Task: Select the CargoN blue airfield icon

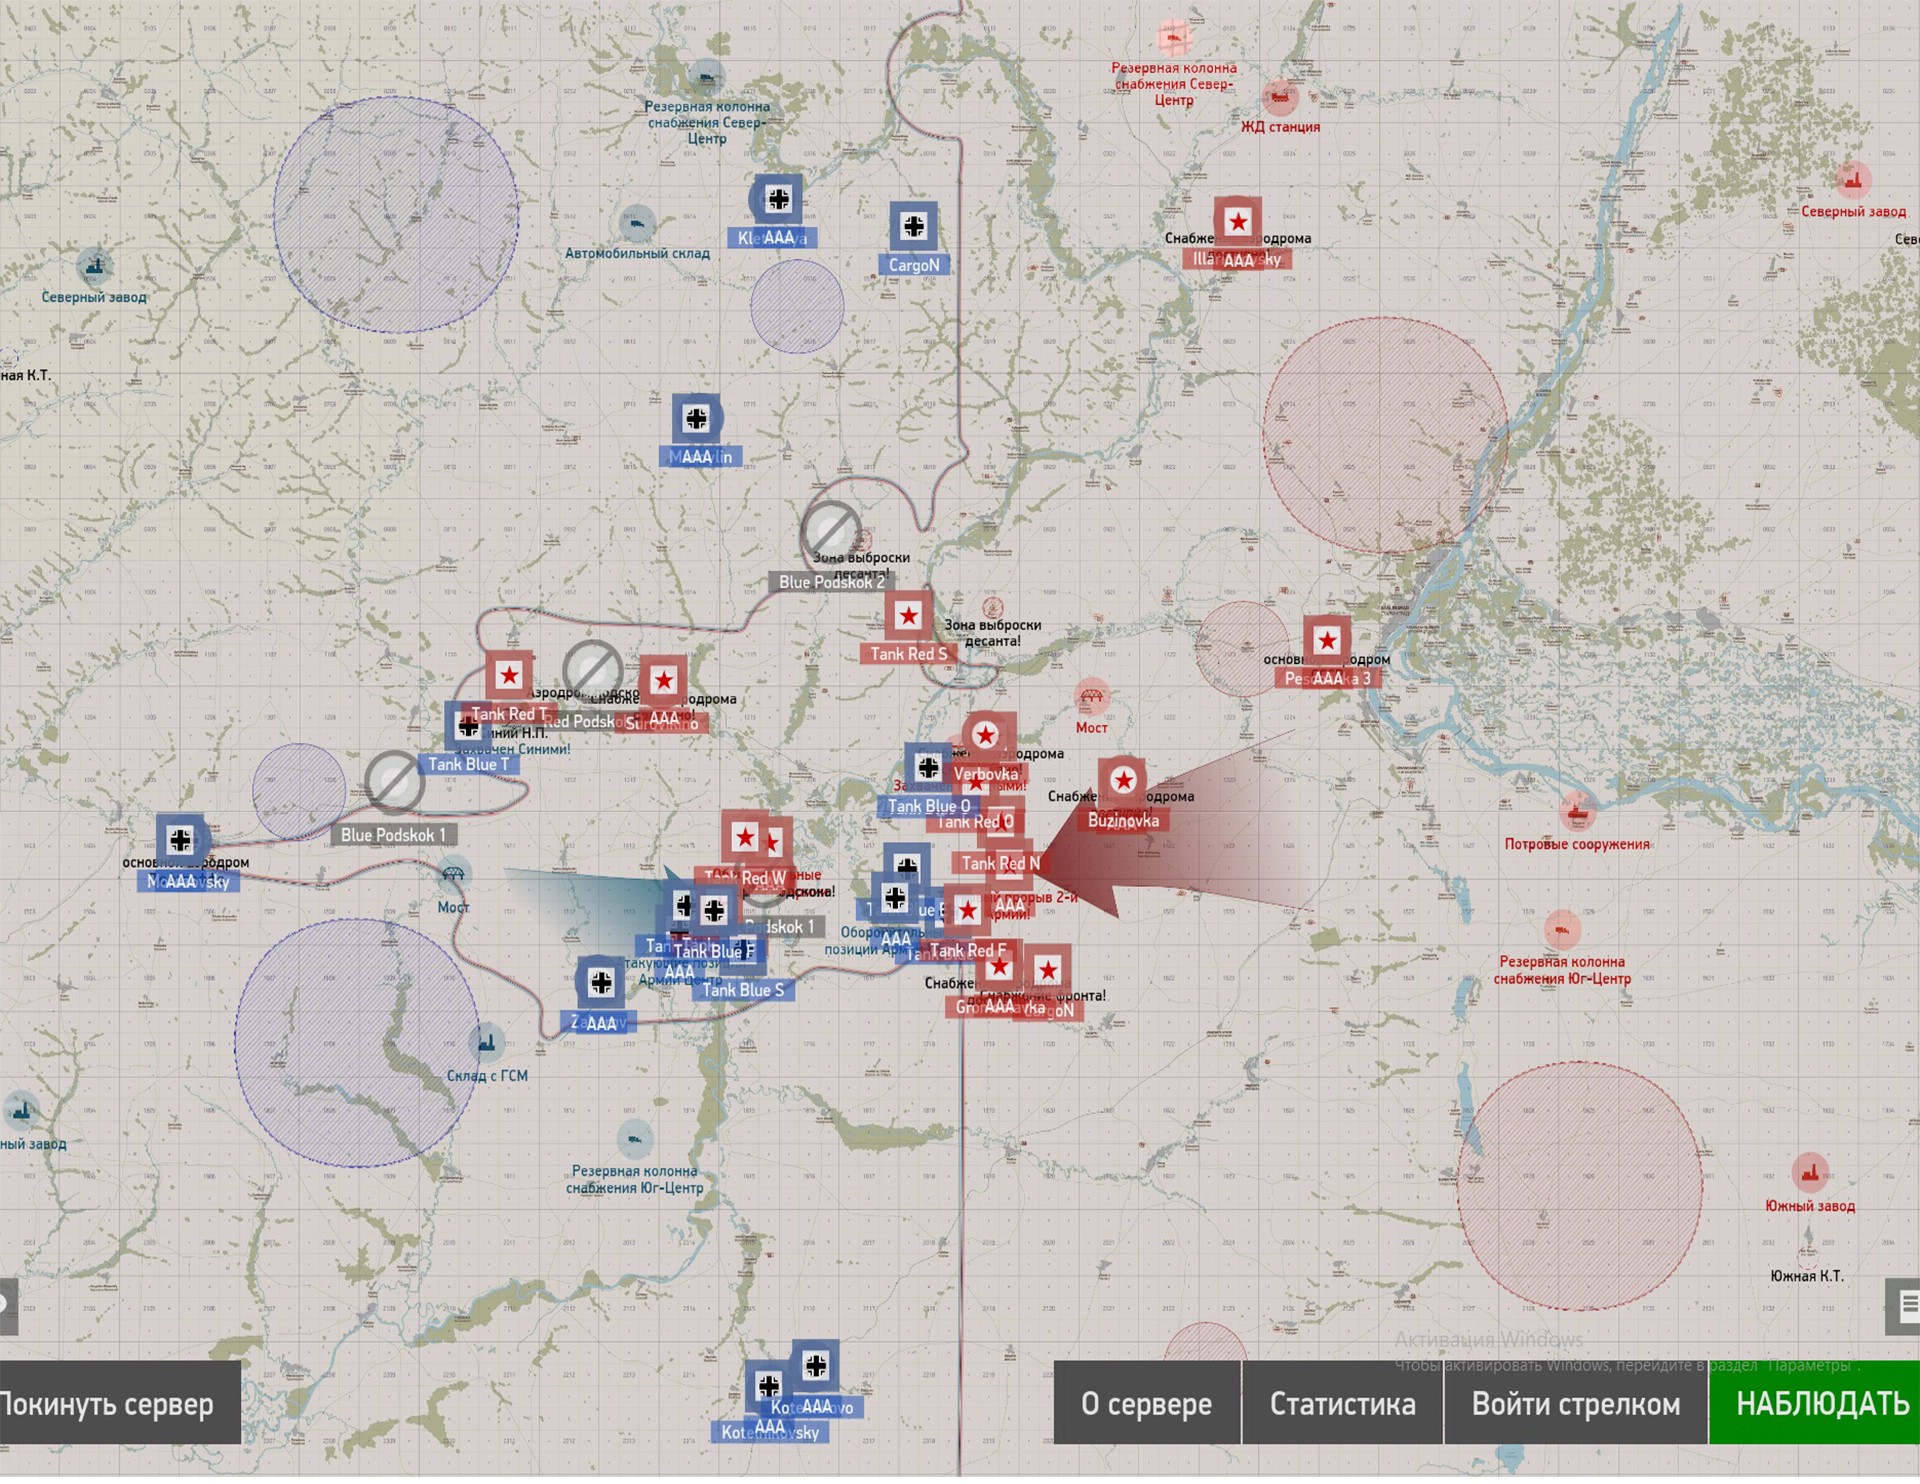Action: click(x=913, y=227)
